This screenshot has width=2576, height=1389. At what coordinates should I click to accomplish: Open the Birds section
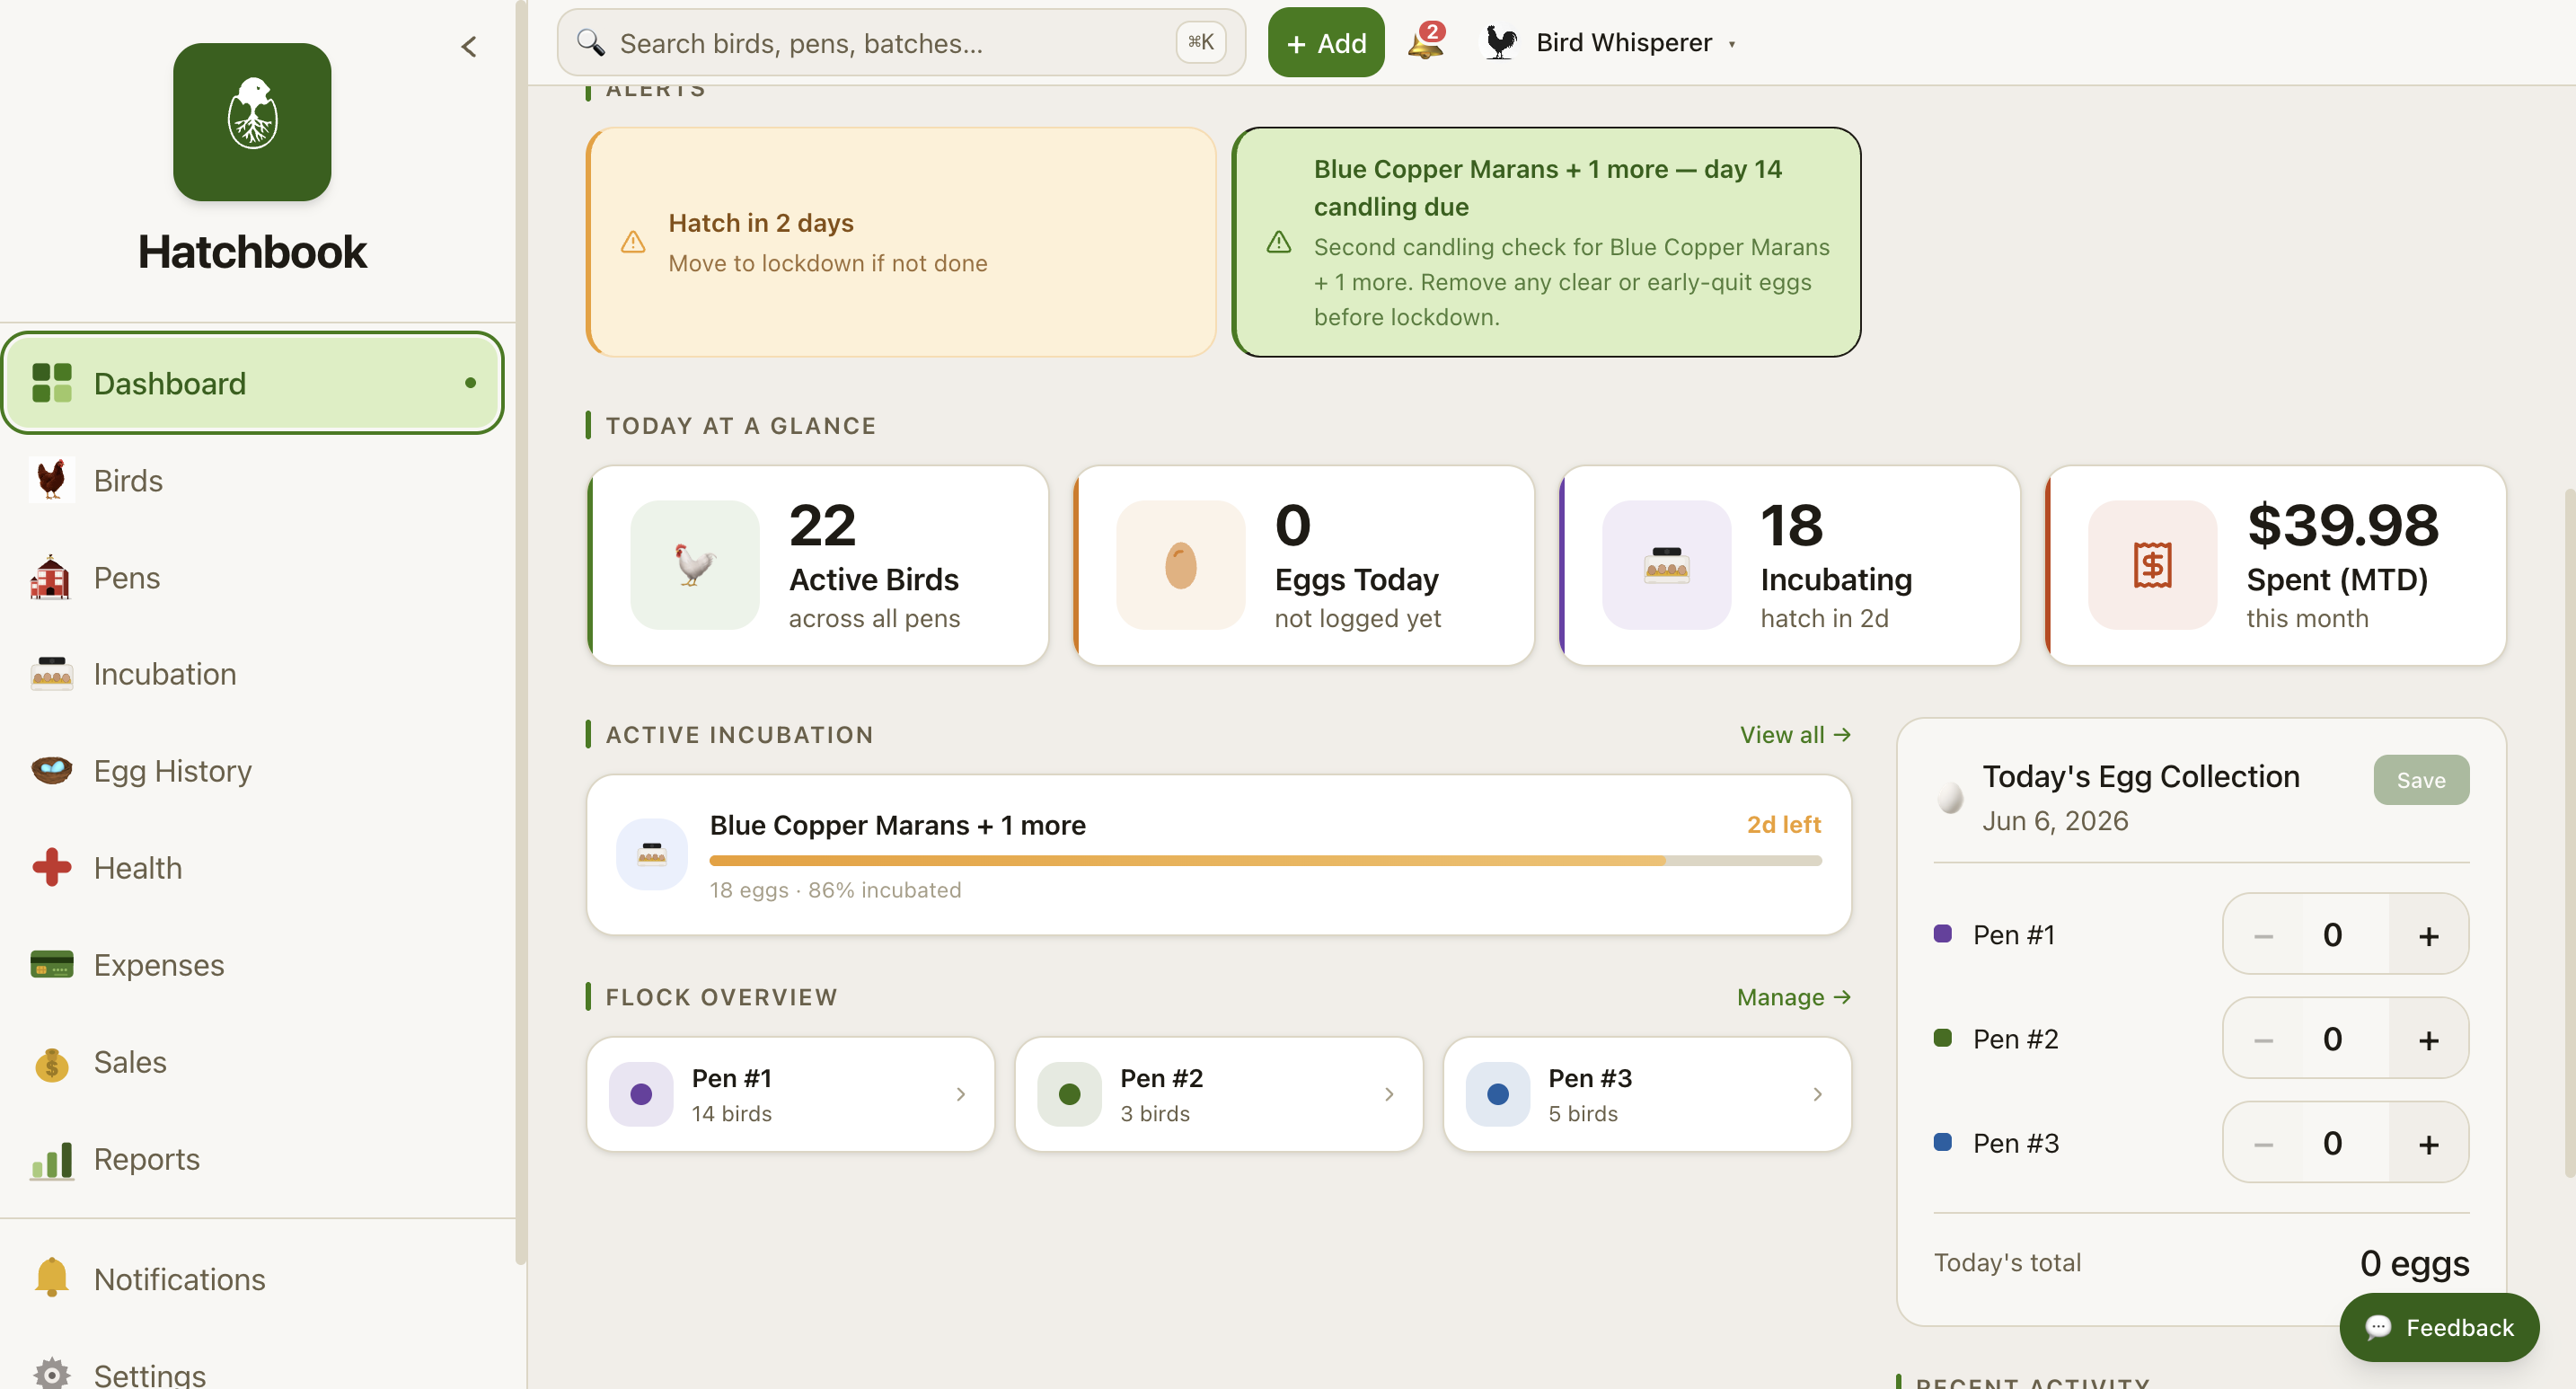(252, 480)
